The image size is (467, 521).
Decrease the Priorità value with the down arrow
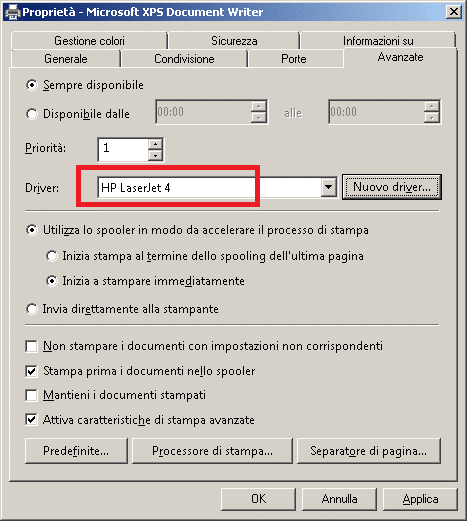[155, 155]
